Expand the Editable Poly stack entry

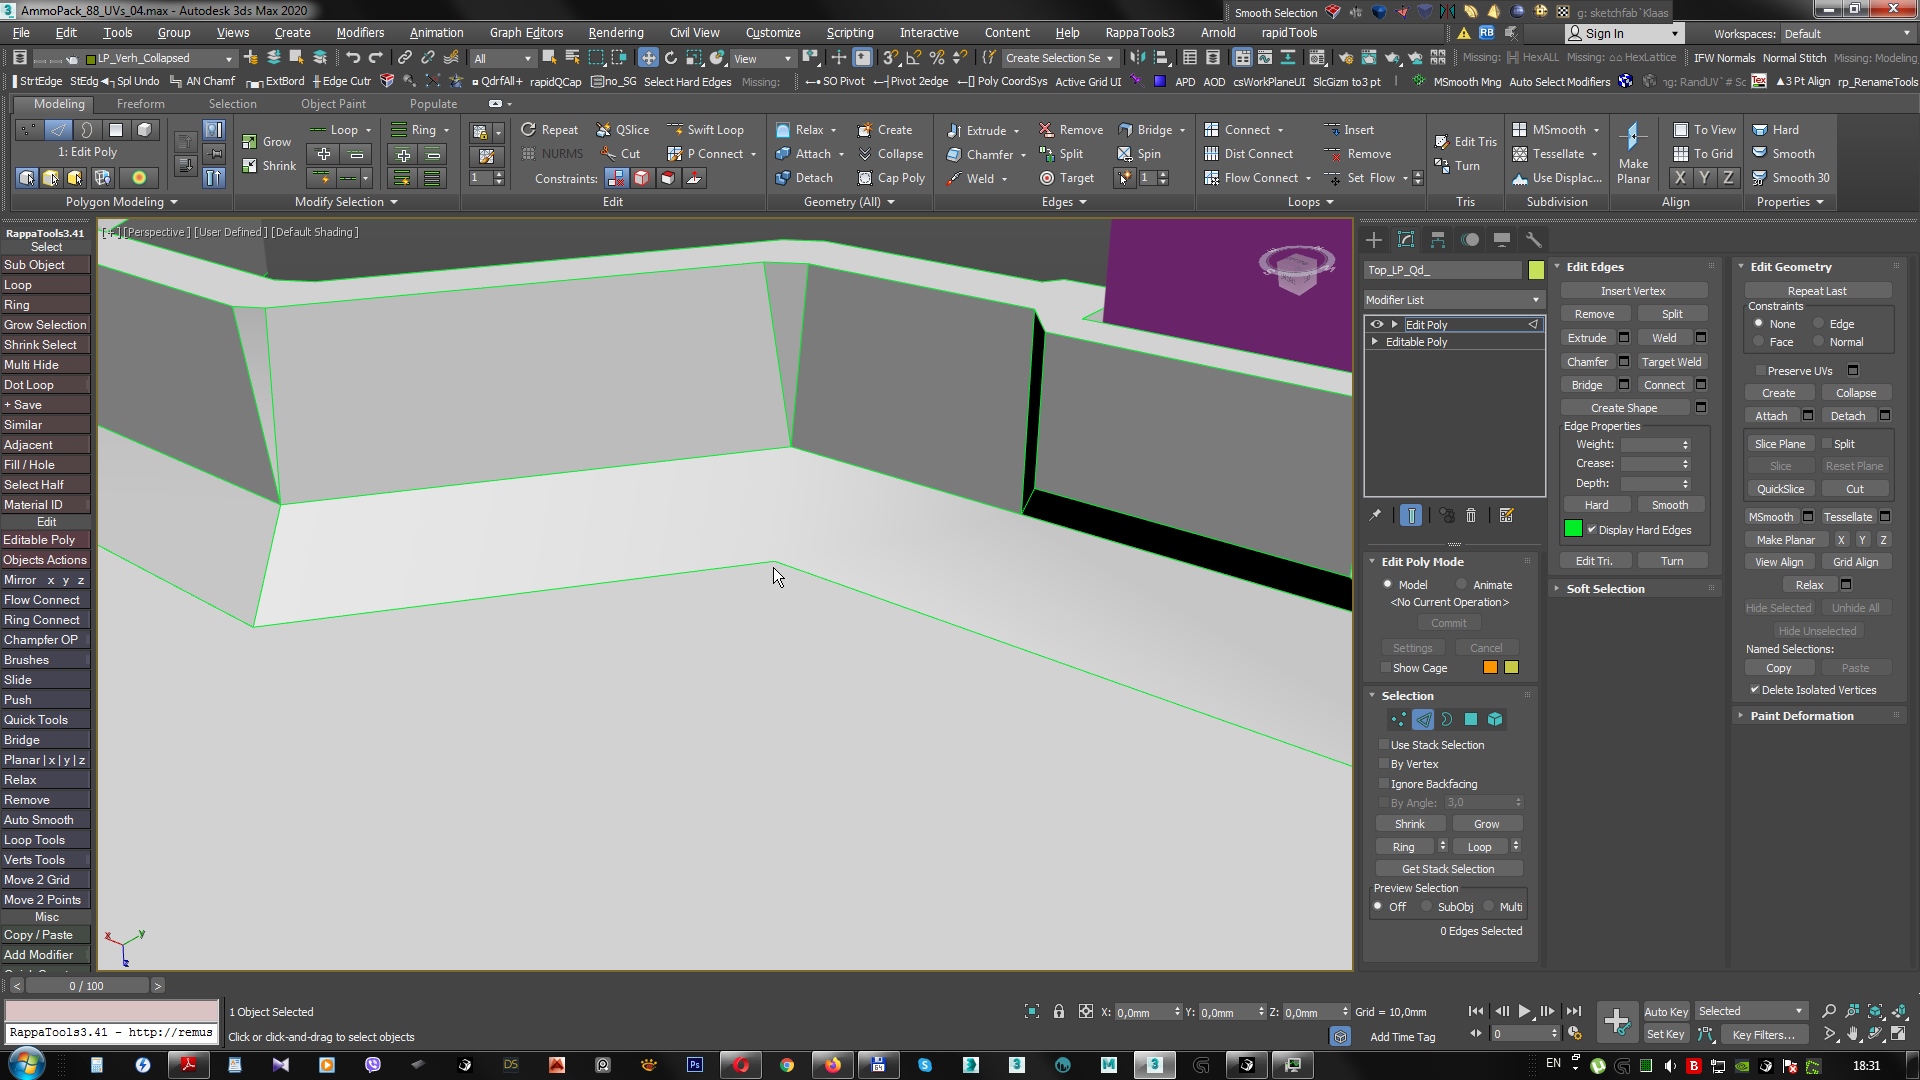[1375, 342]
